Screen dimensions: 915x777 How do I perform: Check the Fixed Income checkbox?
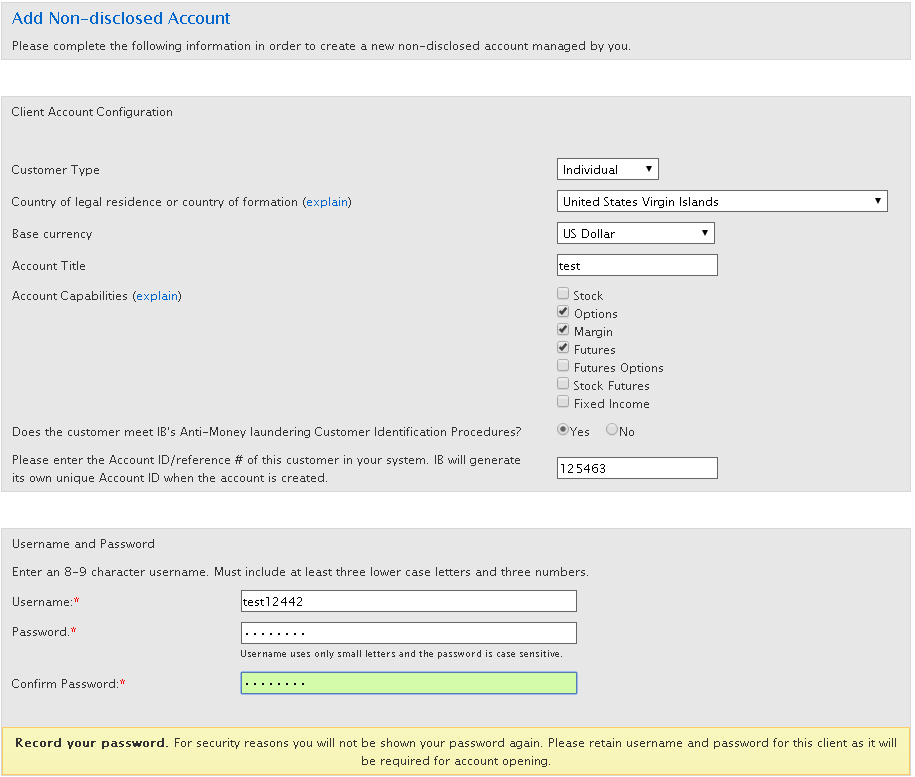pyautogui.click(x=563, y=403)
